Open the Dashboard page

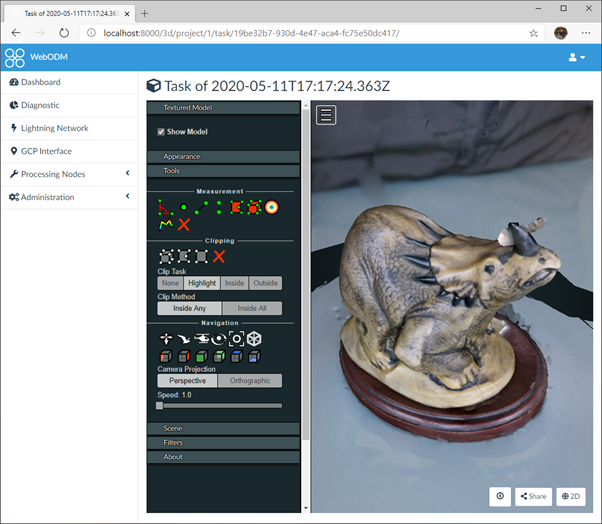pyautogui.click(x=40, y=82)
